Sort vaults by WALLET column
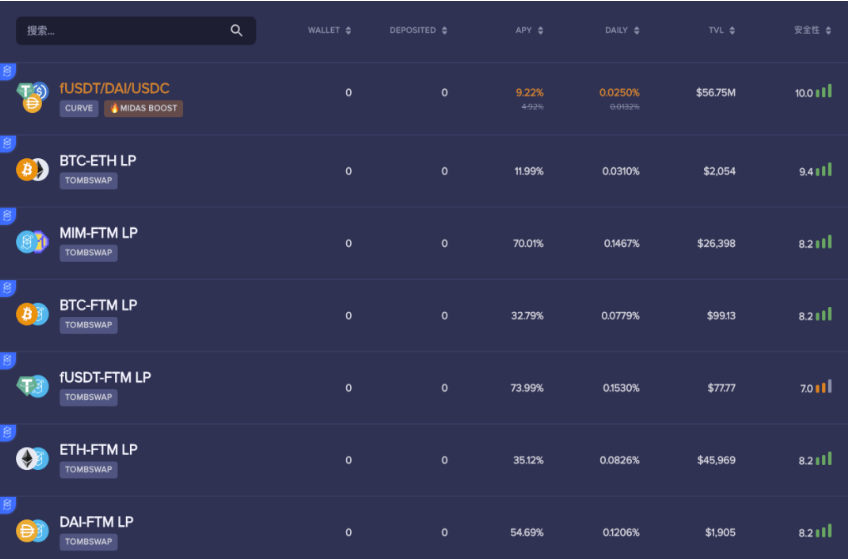The width and height of the screenshot is (848, 559). tap(329, 30)
